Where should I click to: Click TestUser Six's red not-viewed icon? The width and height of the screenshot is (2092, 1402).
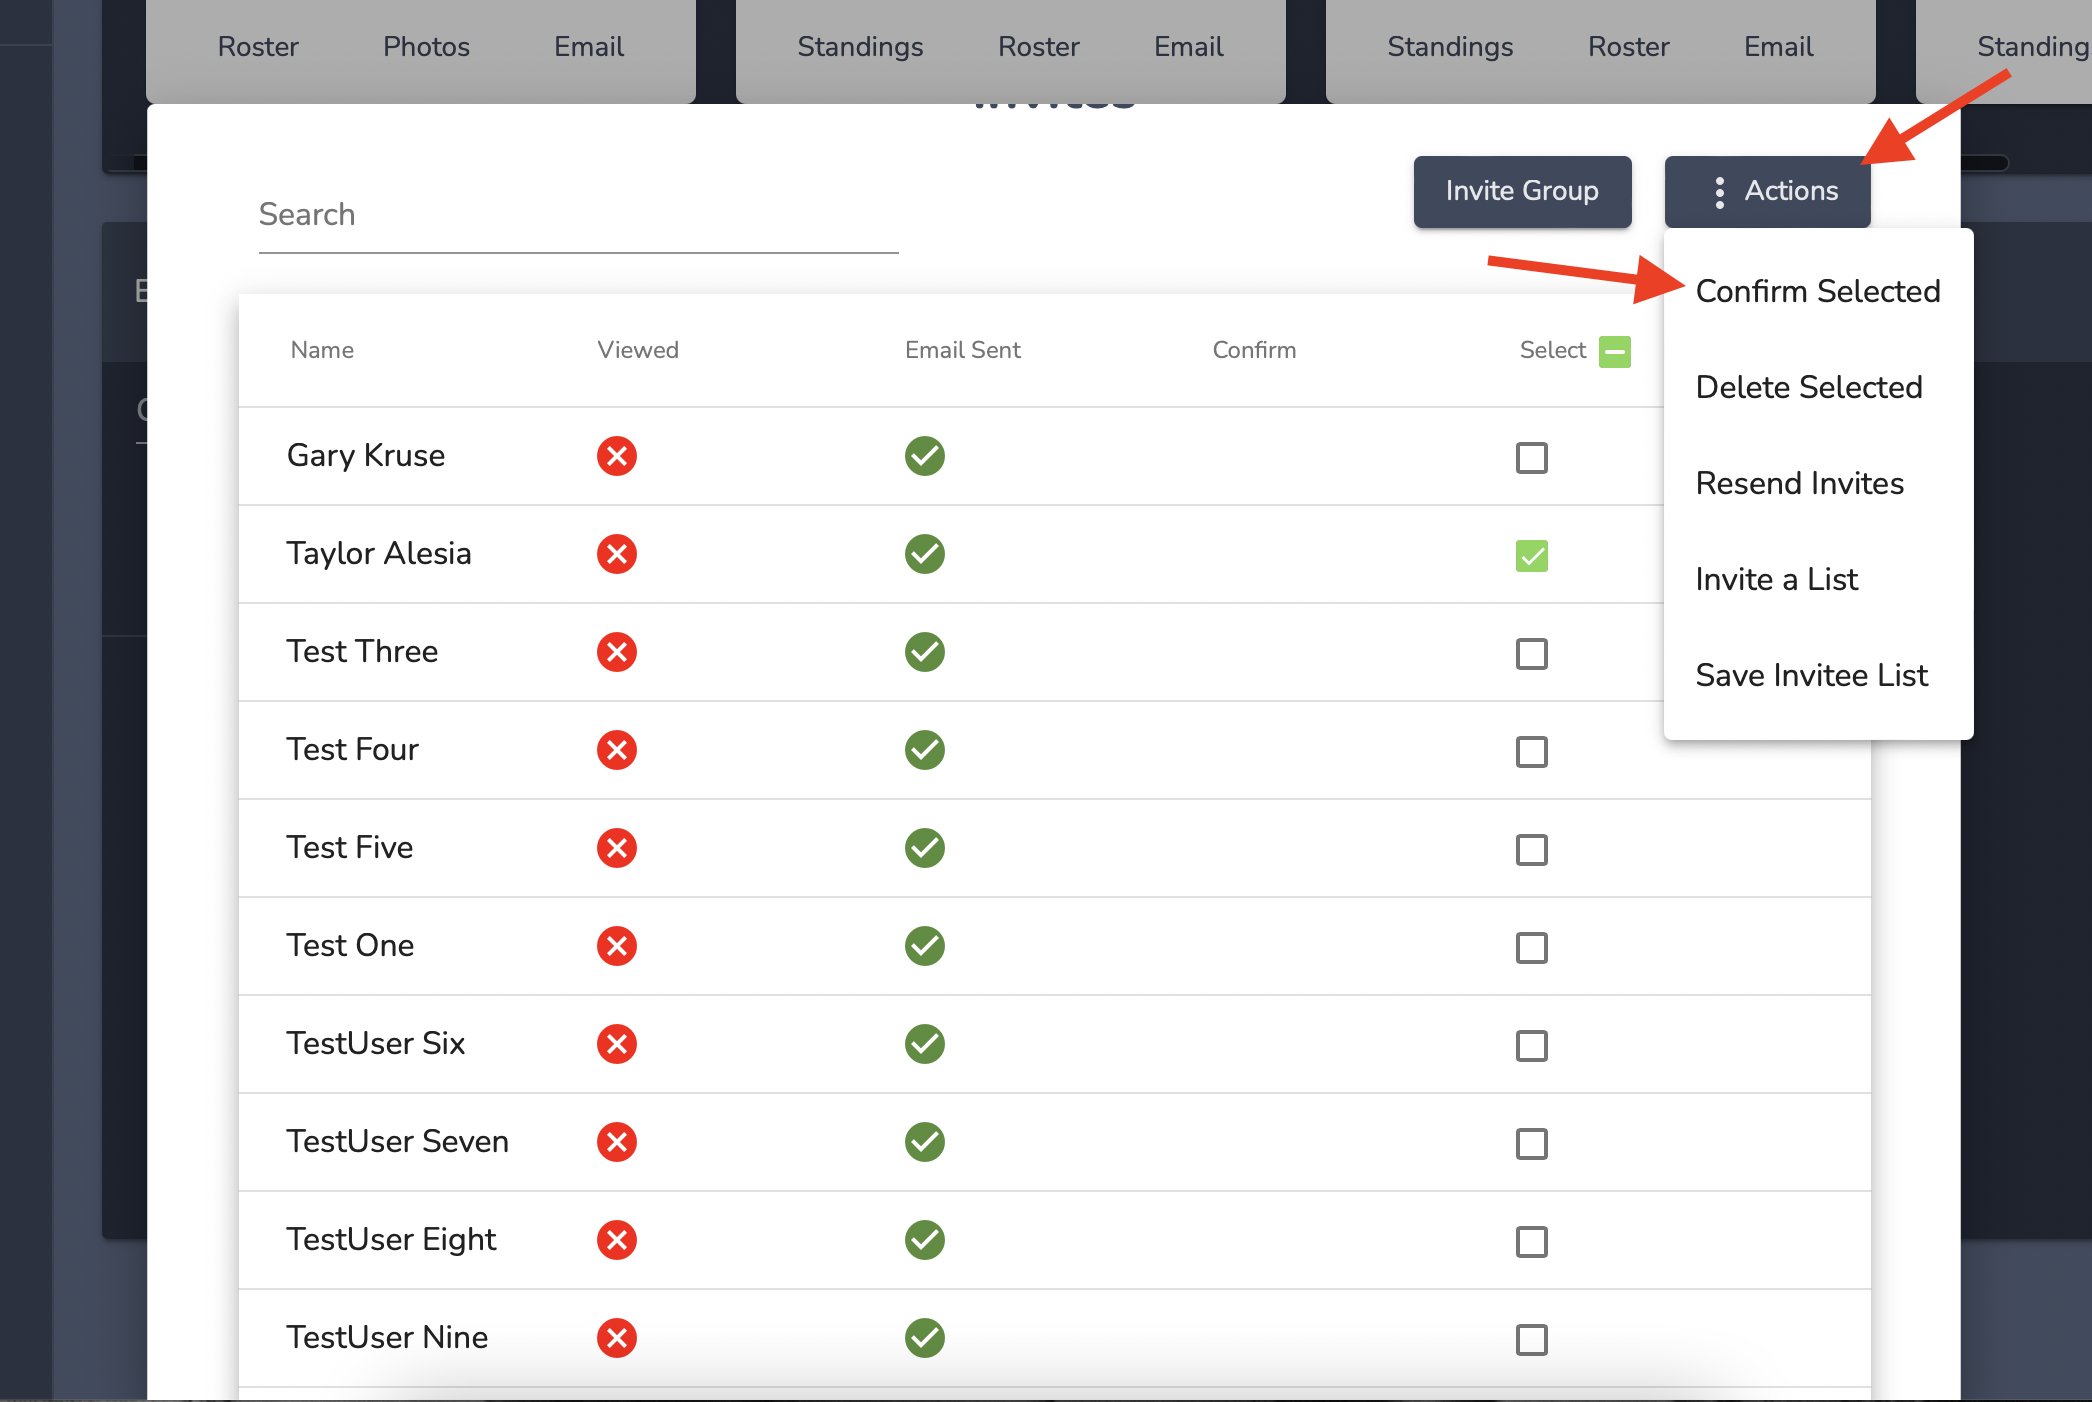point(617,1044)
